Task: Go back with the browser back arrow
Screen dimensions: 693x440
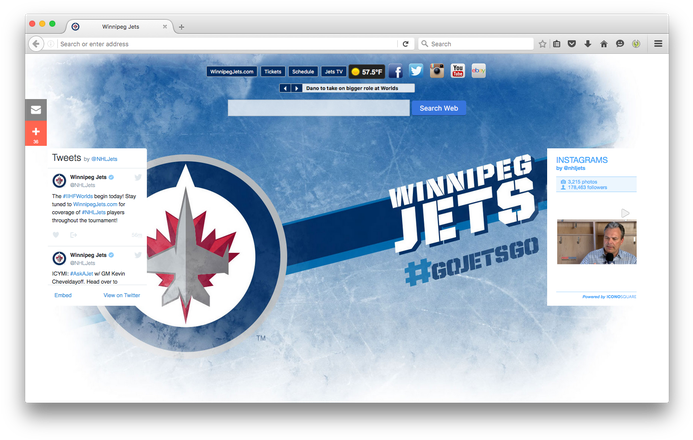Action: coord(36,44)
